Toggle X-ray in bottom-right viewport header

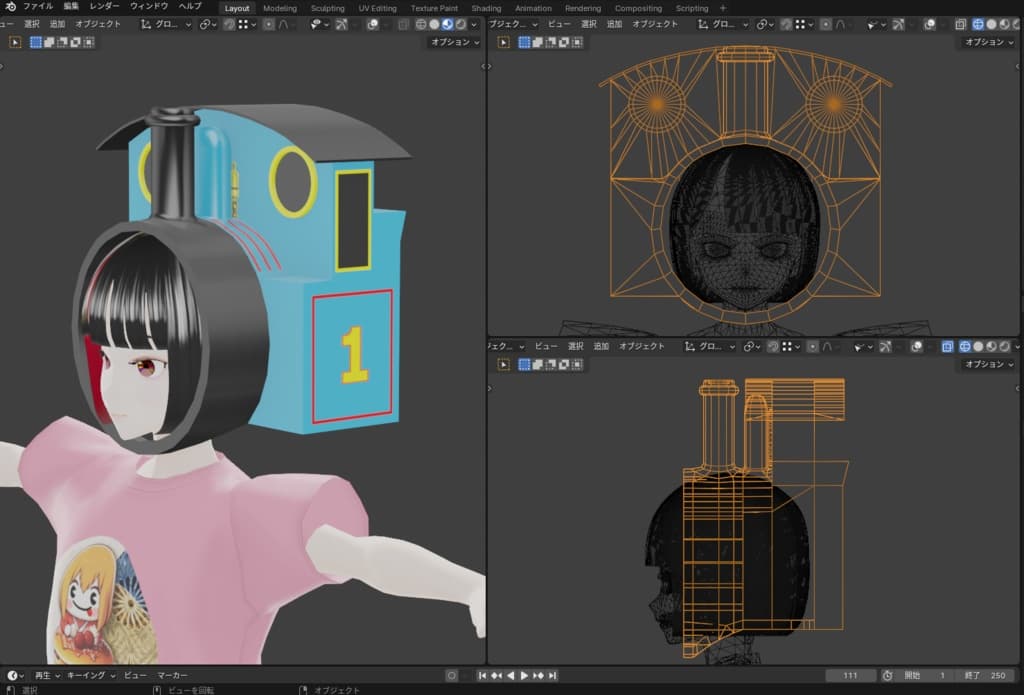point(947,347)
